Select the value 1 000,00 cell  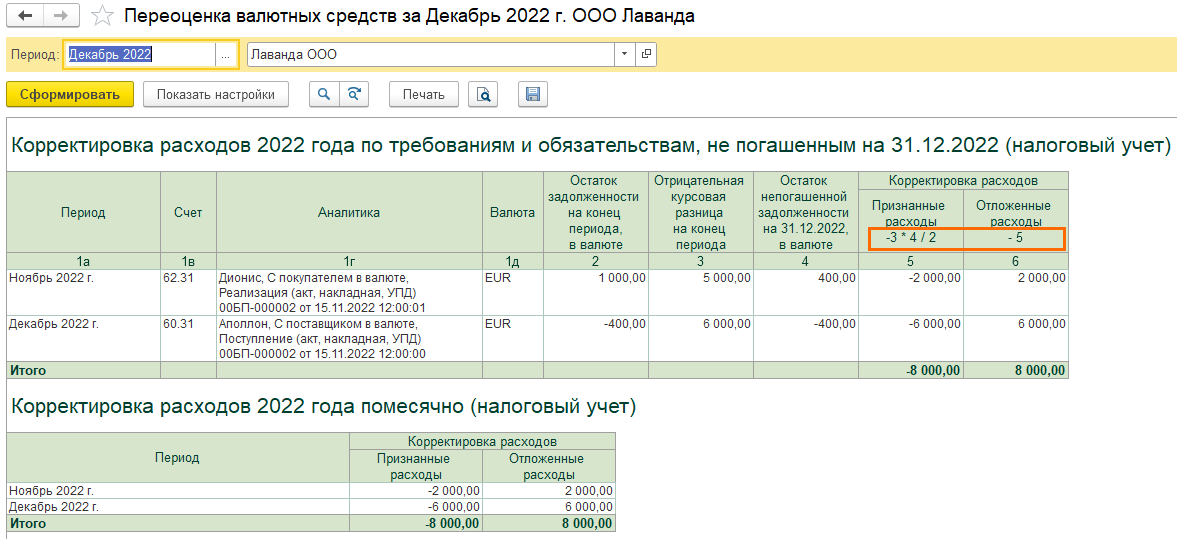pos(596,291)
